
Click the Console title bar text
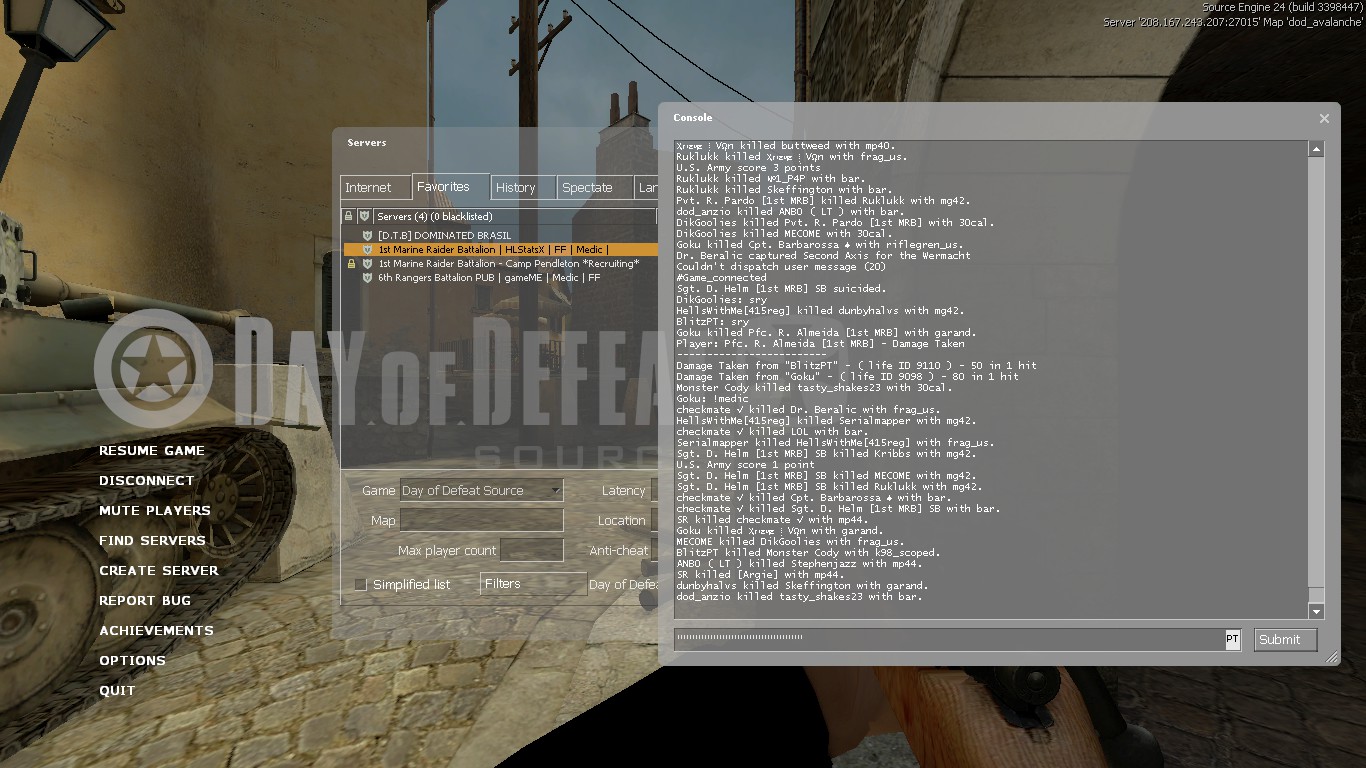pos(693,118)
